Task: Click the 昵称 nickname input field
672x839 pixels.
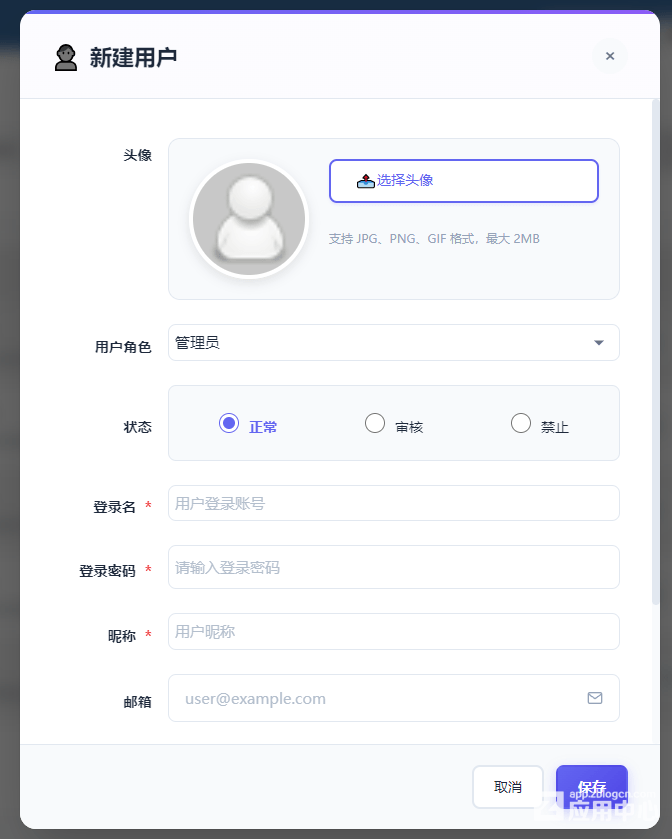Action: [x=393, y=632]
